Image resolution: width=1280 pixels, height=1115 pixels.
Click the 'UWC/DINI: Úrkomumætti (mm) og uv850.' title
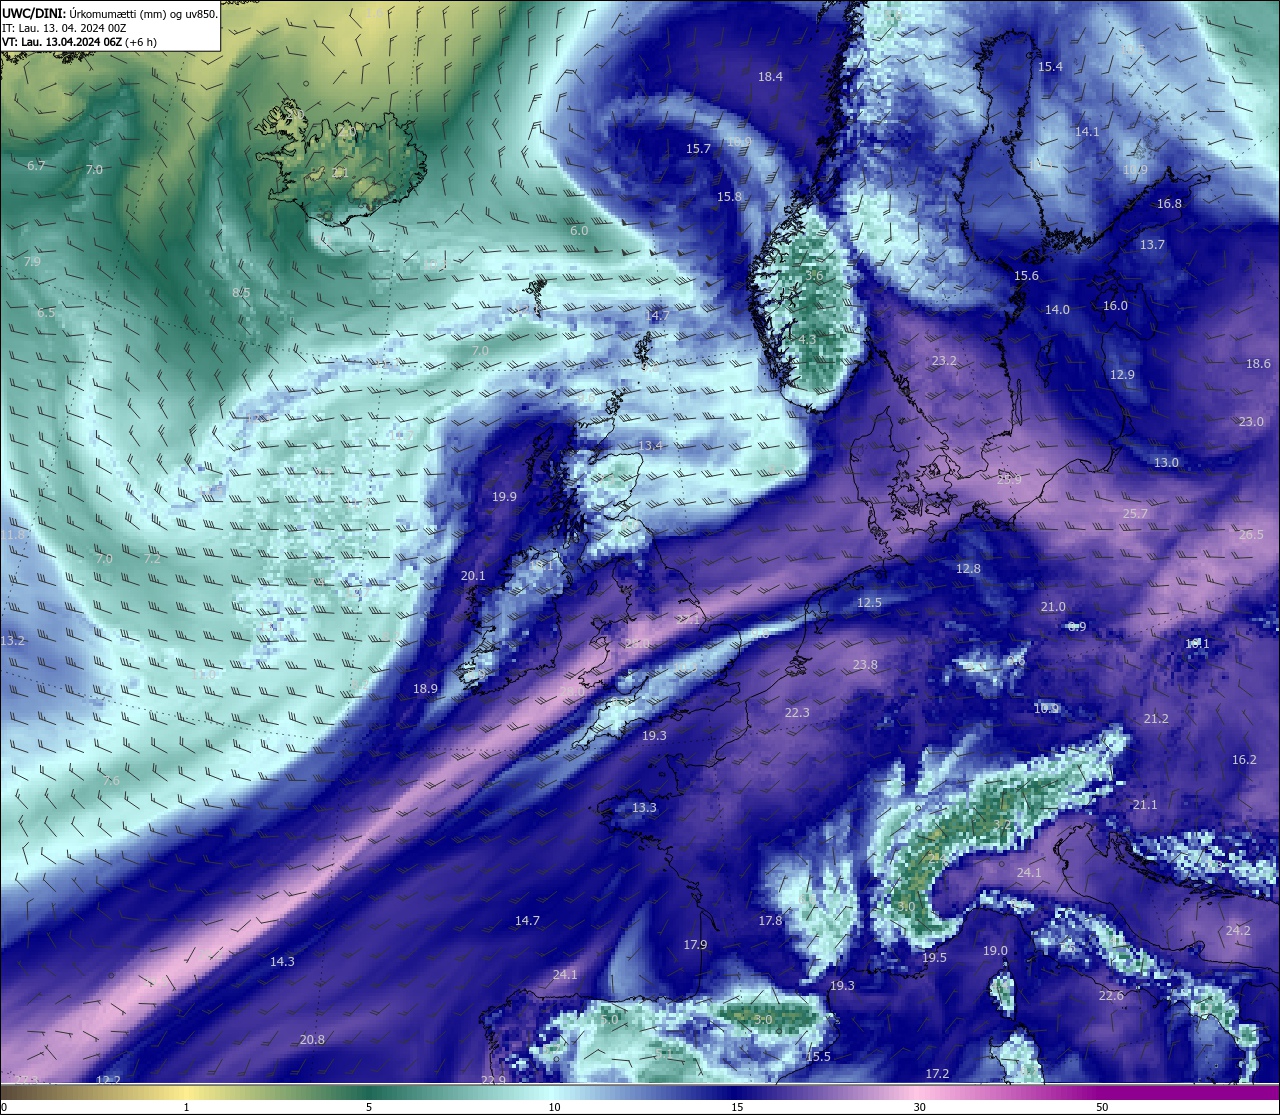110,13
